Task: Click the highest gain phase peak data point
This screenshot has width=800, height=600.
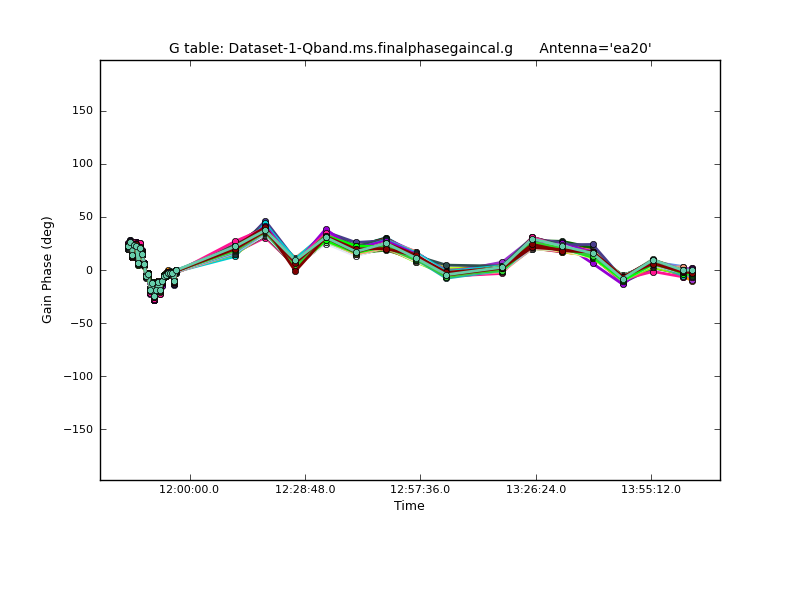Action: (x=265, y=223)
